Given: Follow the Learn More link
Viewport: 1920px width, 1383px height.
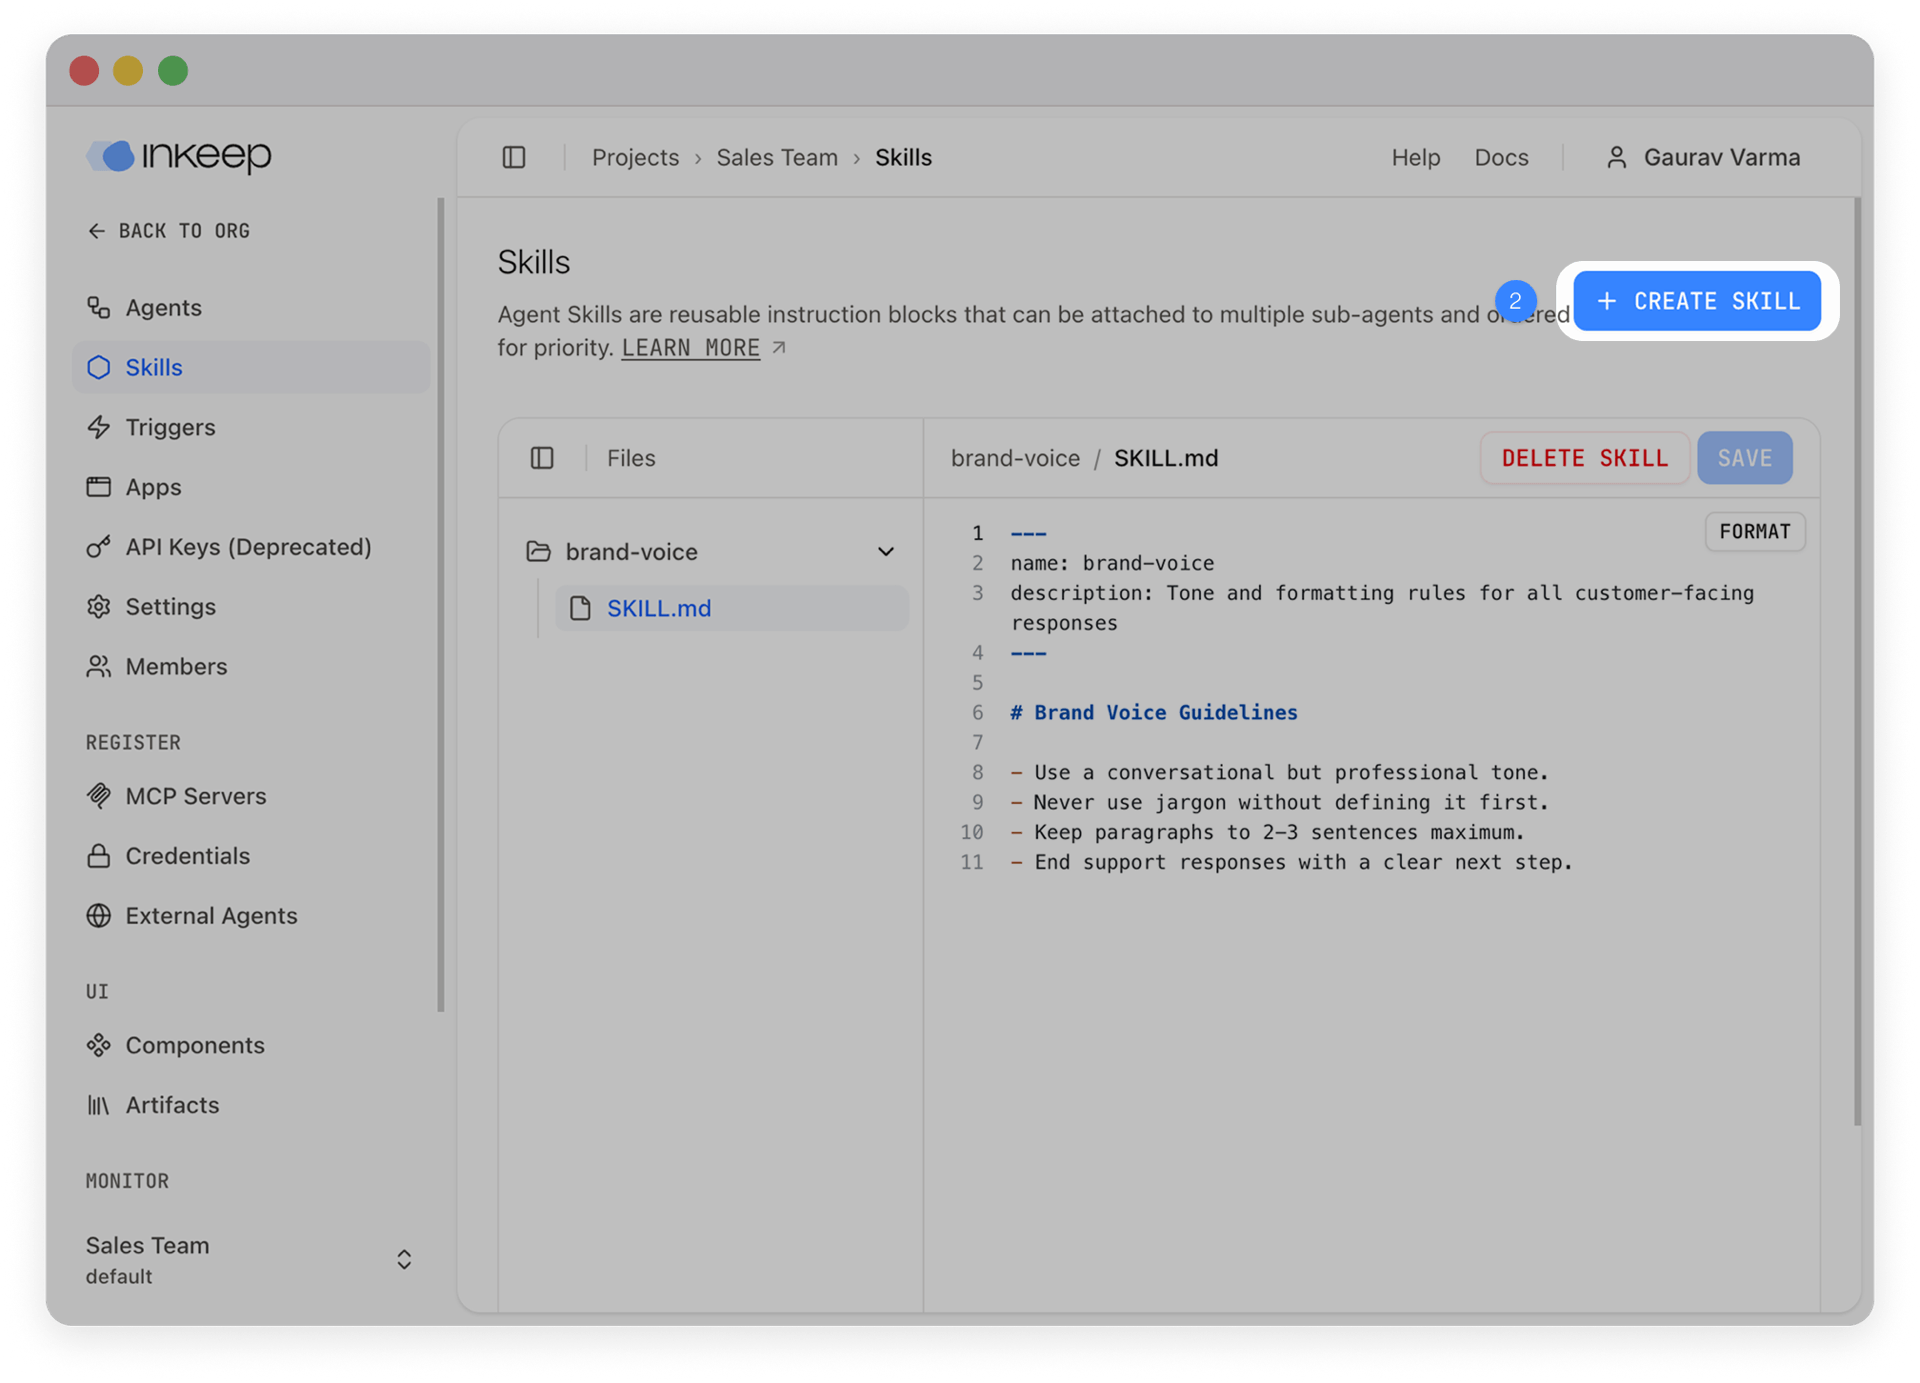Looking at the screenshot, I should tap(691, 348).
